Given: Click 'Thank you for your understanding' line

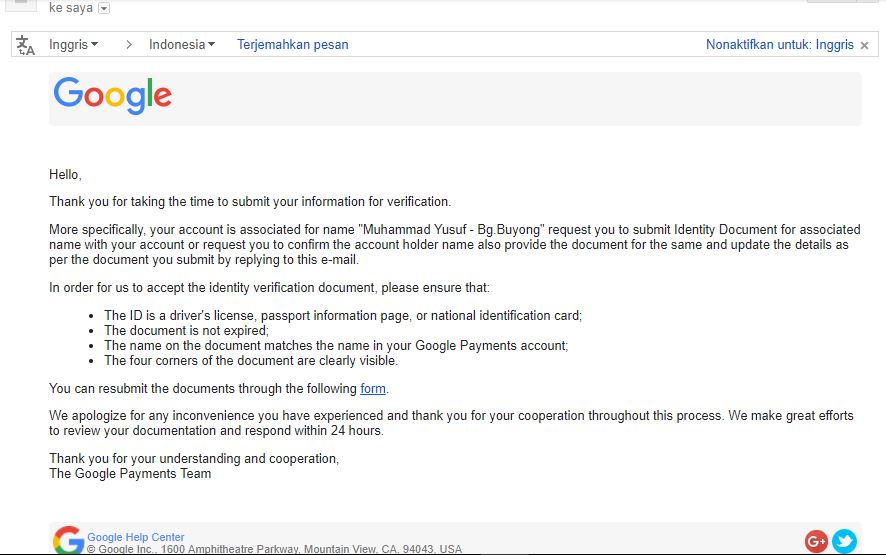Looking at the screenshot, I should coord(194,458).
